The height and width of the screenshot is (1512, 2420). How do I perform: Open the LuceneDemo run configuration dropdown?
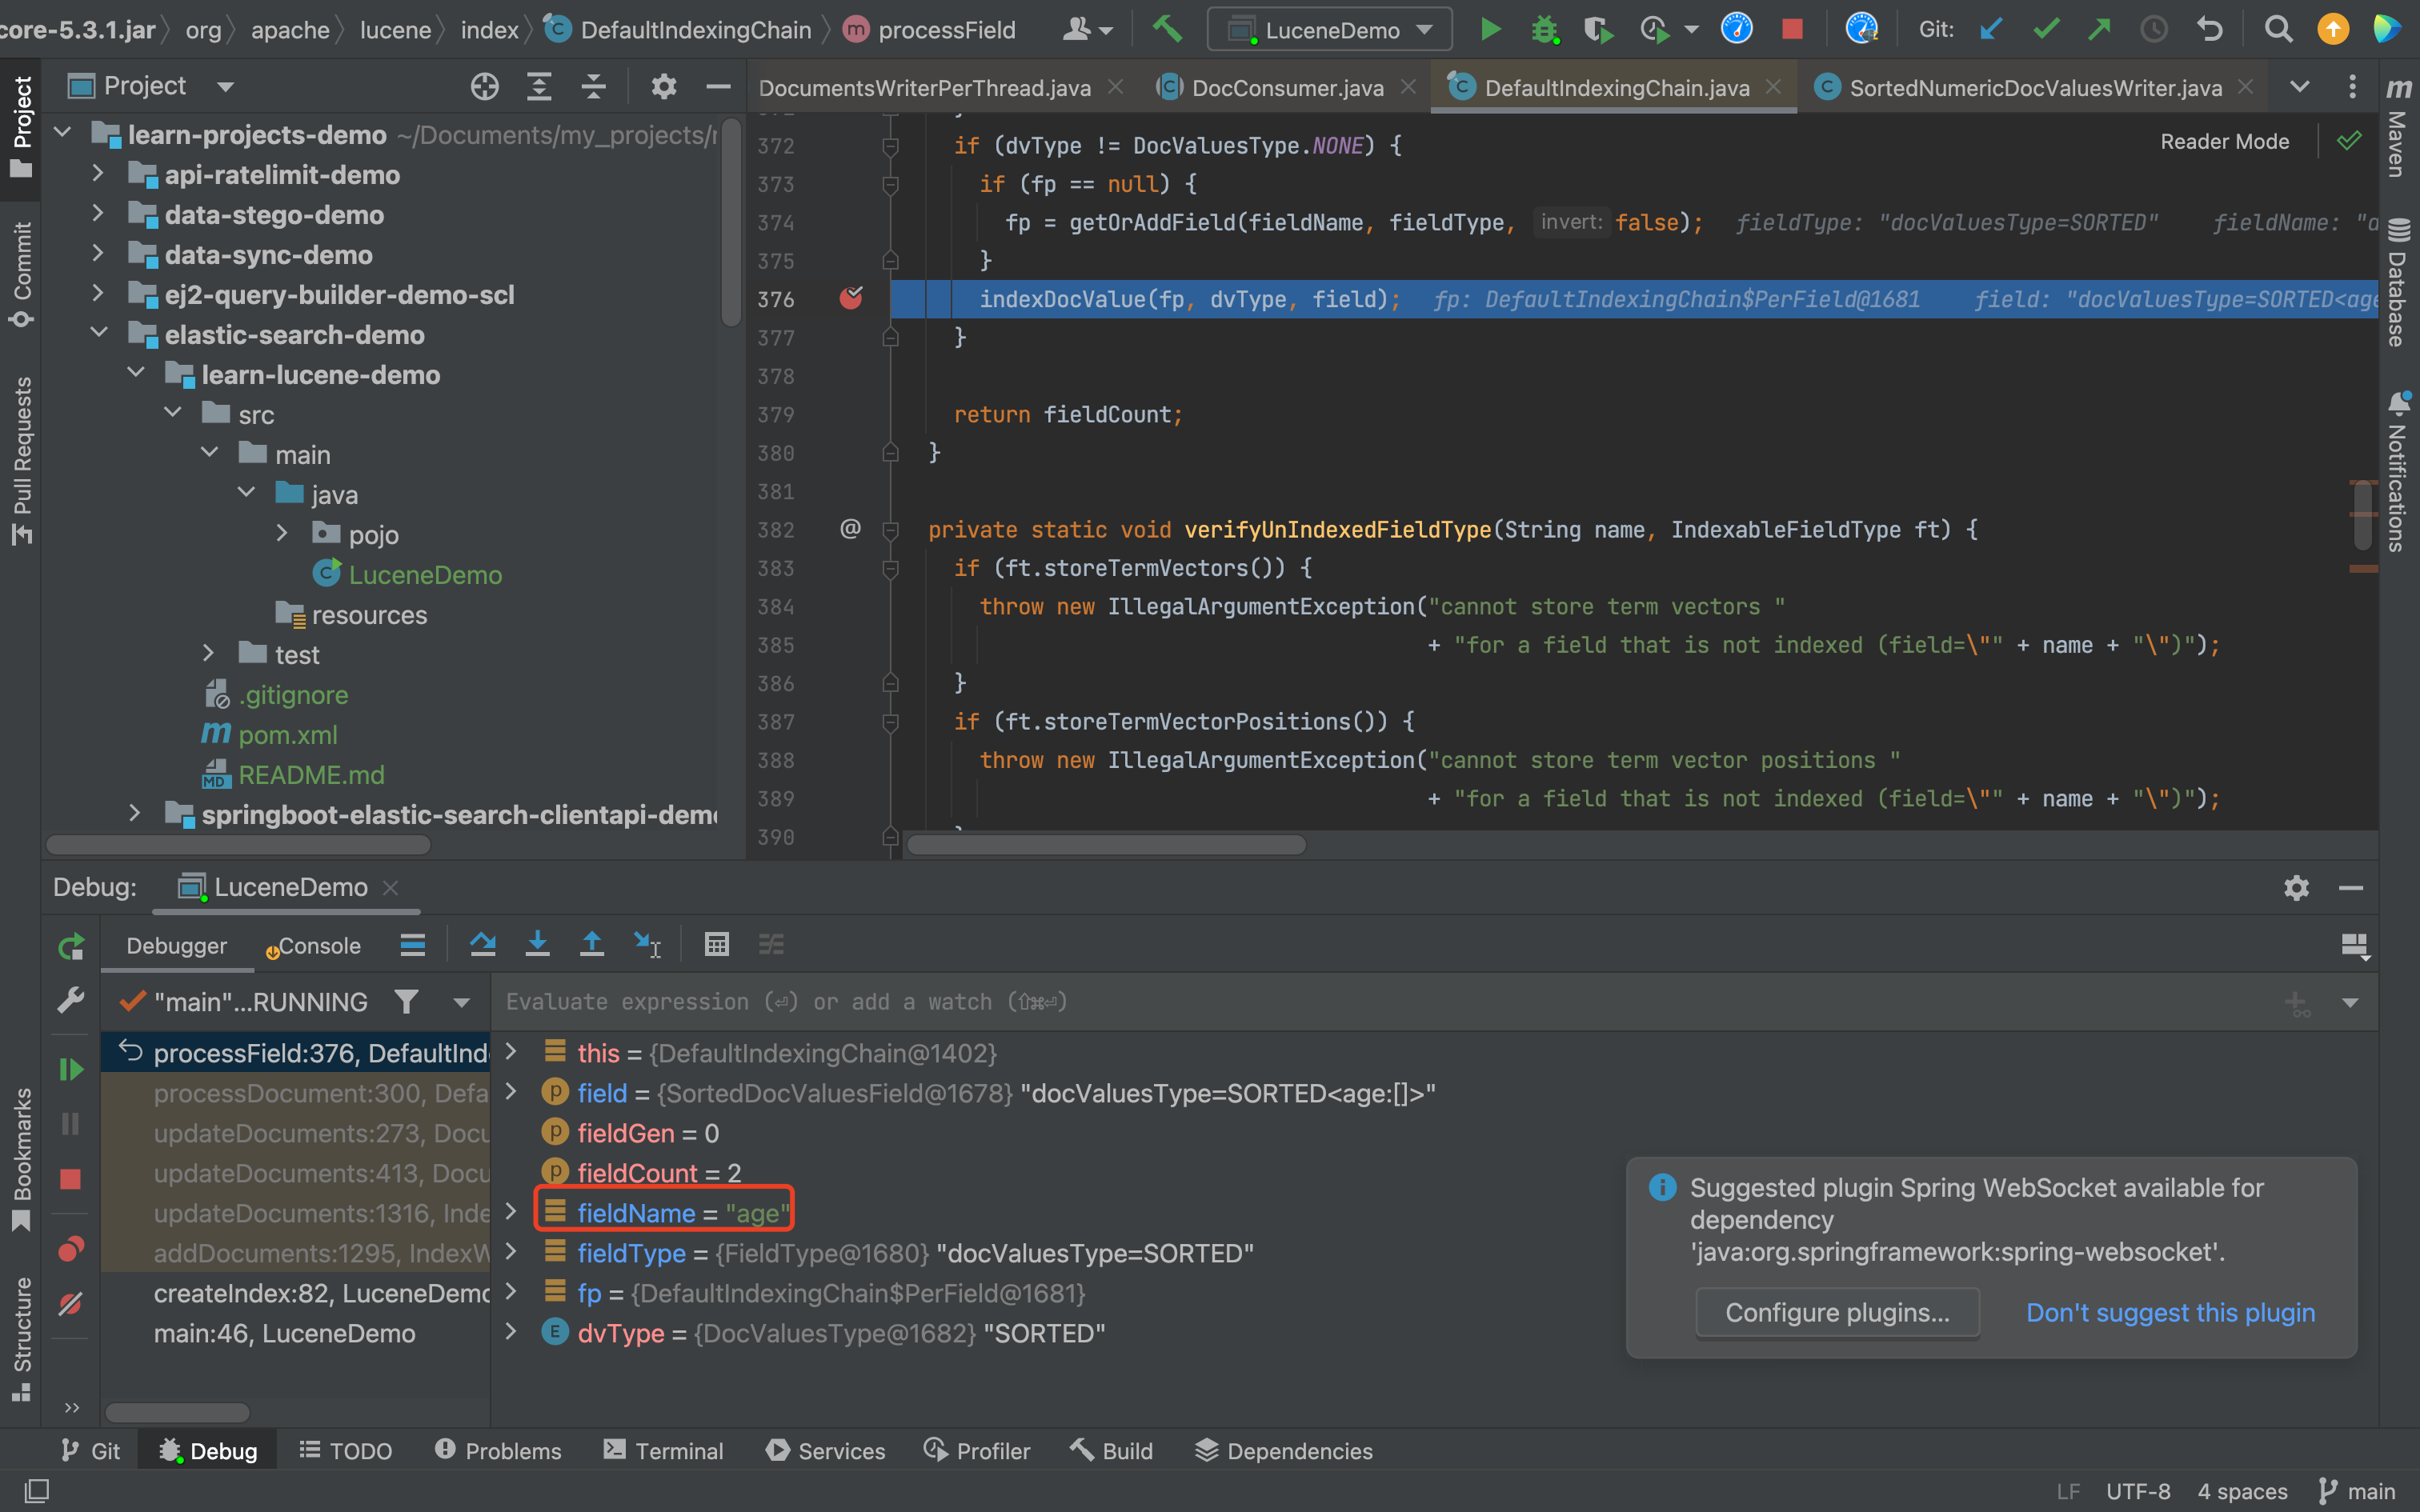[x=1329, y=30]
